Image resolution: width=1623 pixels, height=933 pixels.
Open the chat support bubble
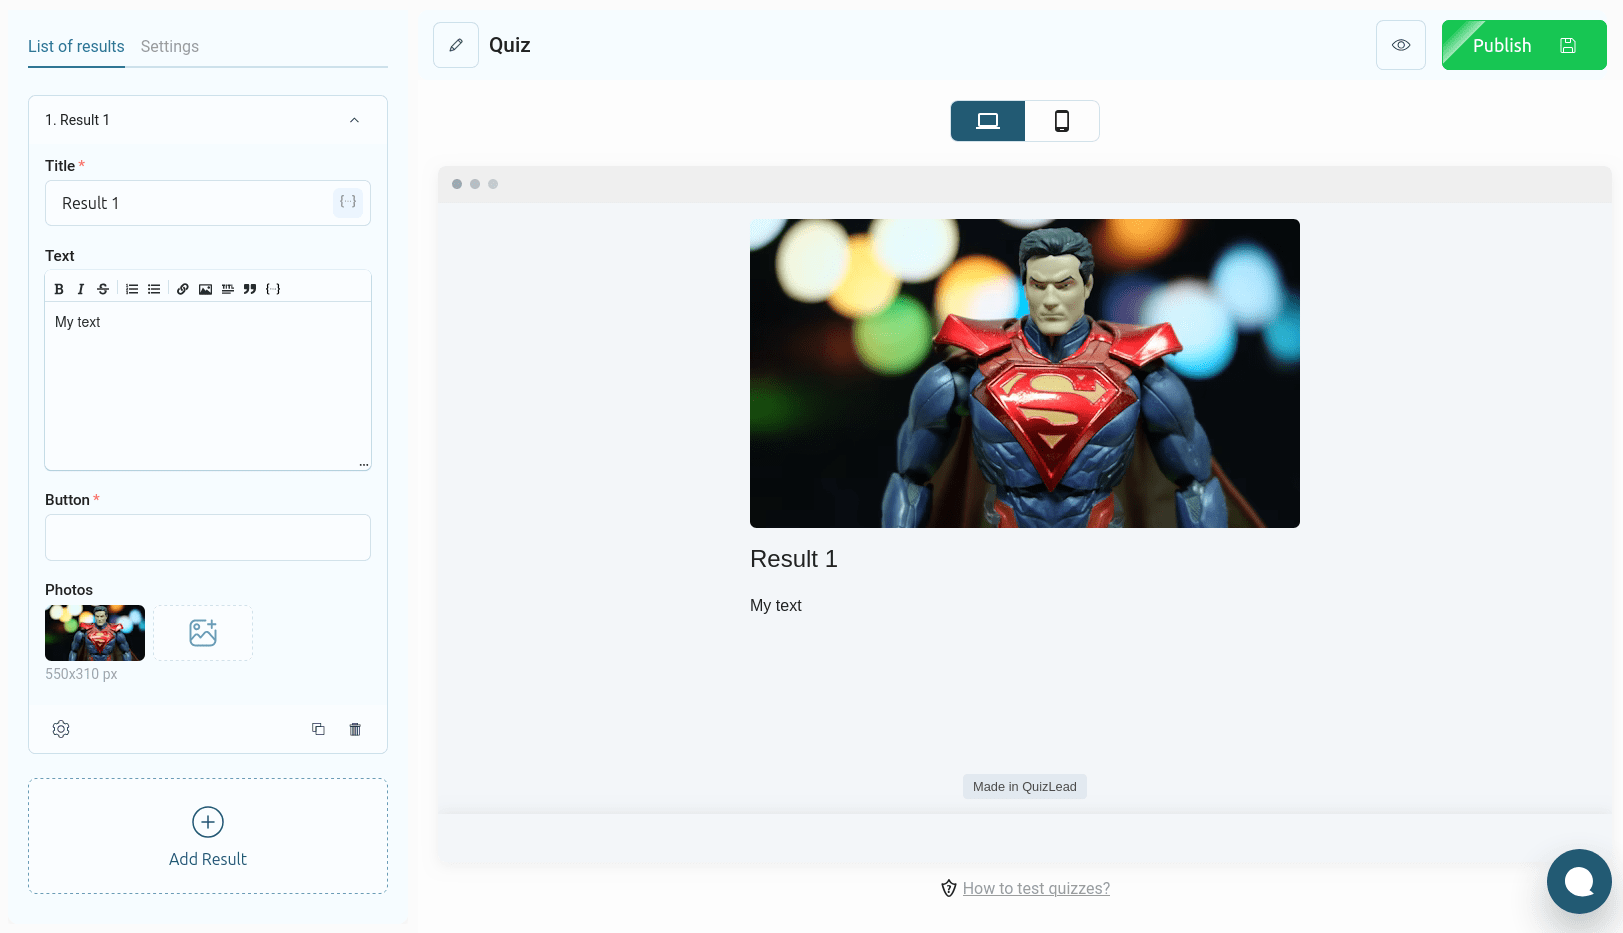click(1579, 881)
